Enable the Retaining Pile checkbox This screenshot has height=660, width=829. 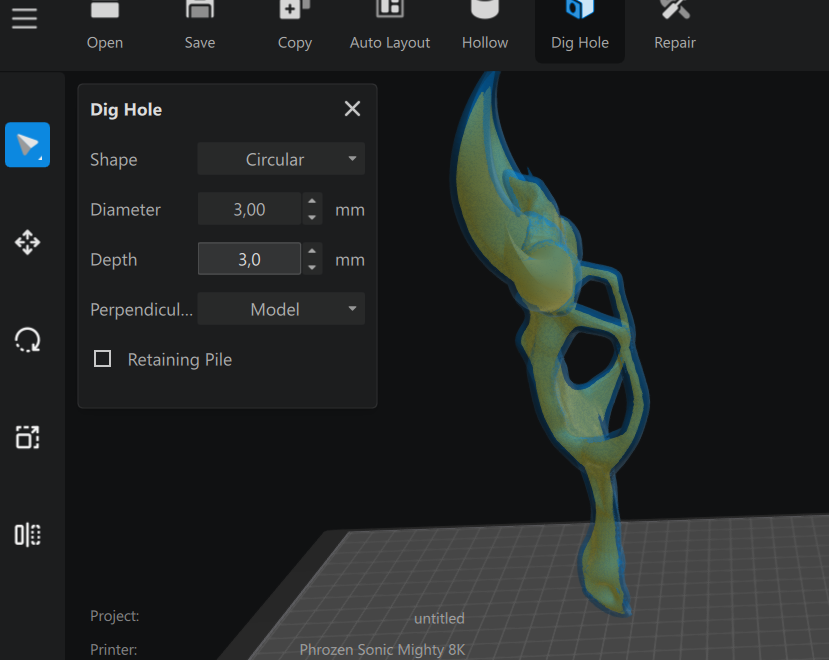[102, 359]
